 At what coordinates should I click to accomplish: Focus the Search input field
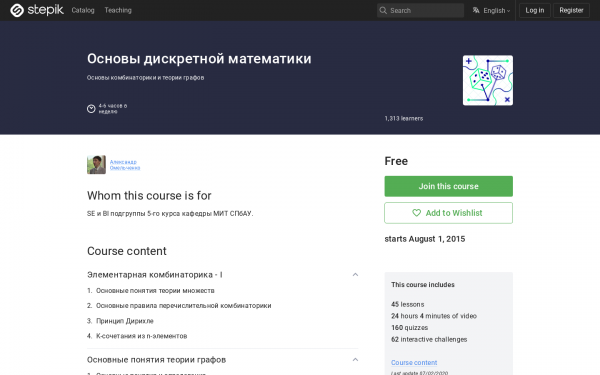click(x=420, y=10)
